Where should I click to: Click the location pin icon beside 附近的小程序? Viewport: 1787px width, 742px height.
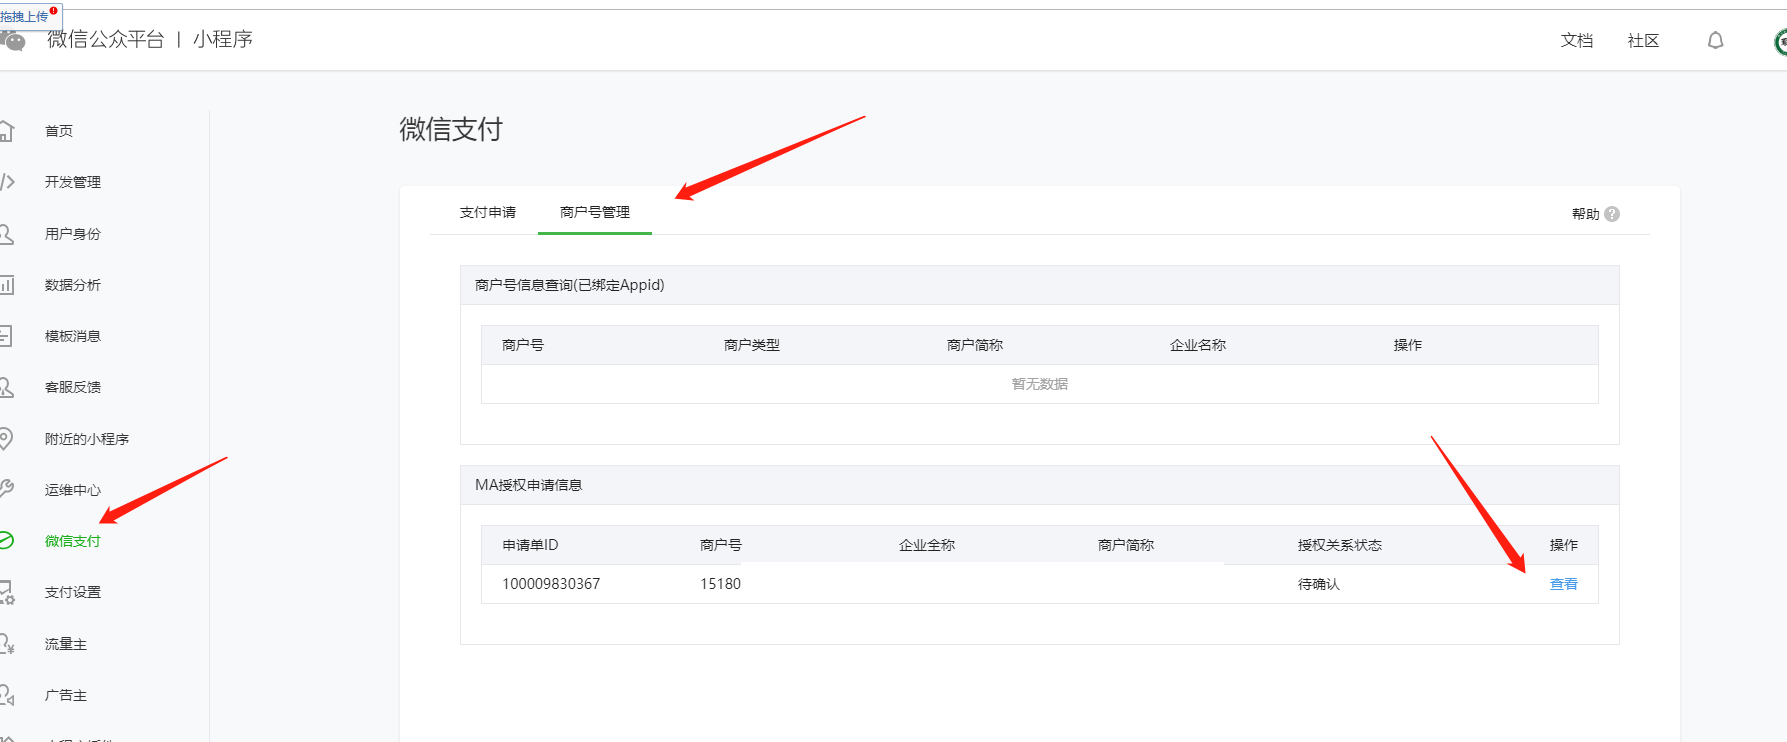6,438
